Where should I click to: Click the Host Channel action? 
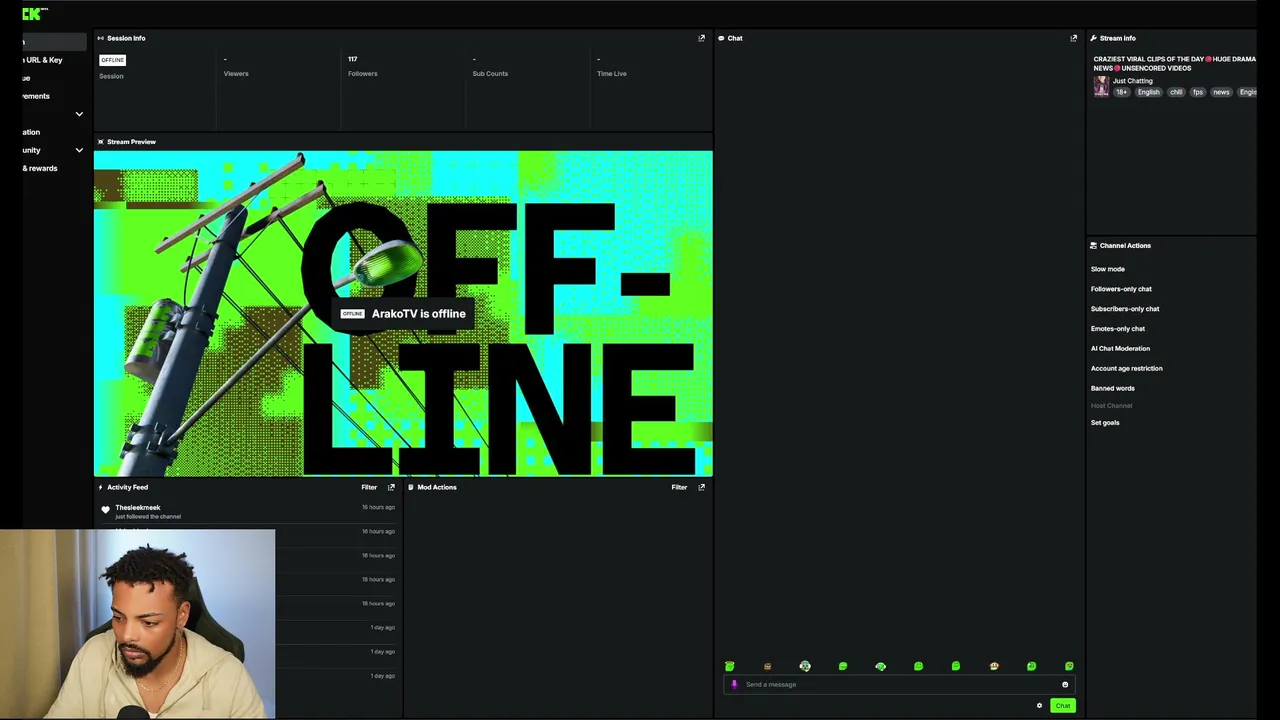pos(1111,406)
